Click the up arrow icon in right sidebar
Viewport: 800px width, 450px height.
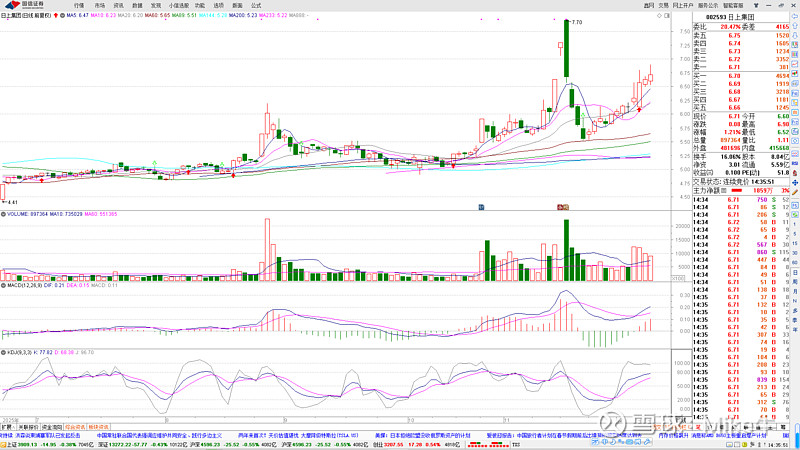[795, 26]
